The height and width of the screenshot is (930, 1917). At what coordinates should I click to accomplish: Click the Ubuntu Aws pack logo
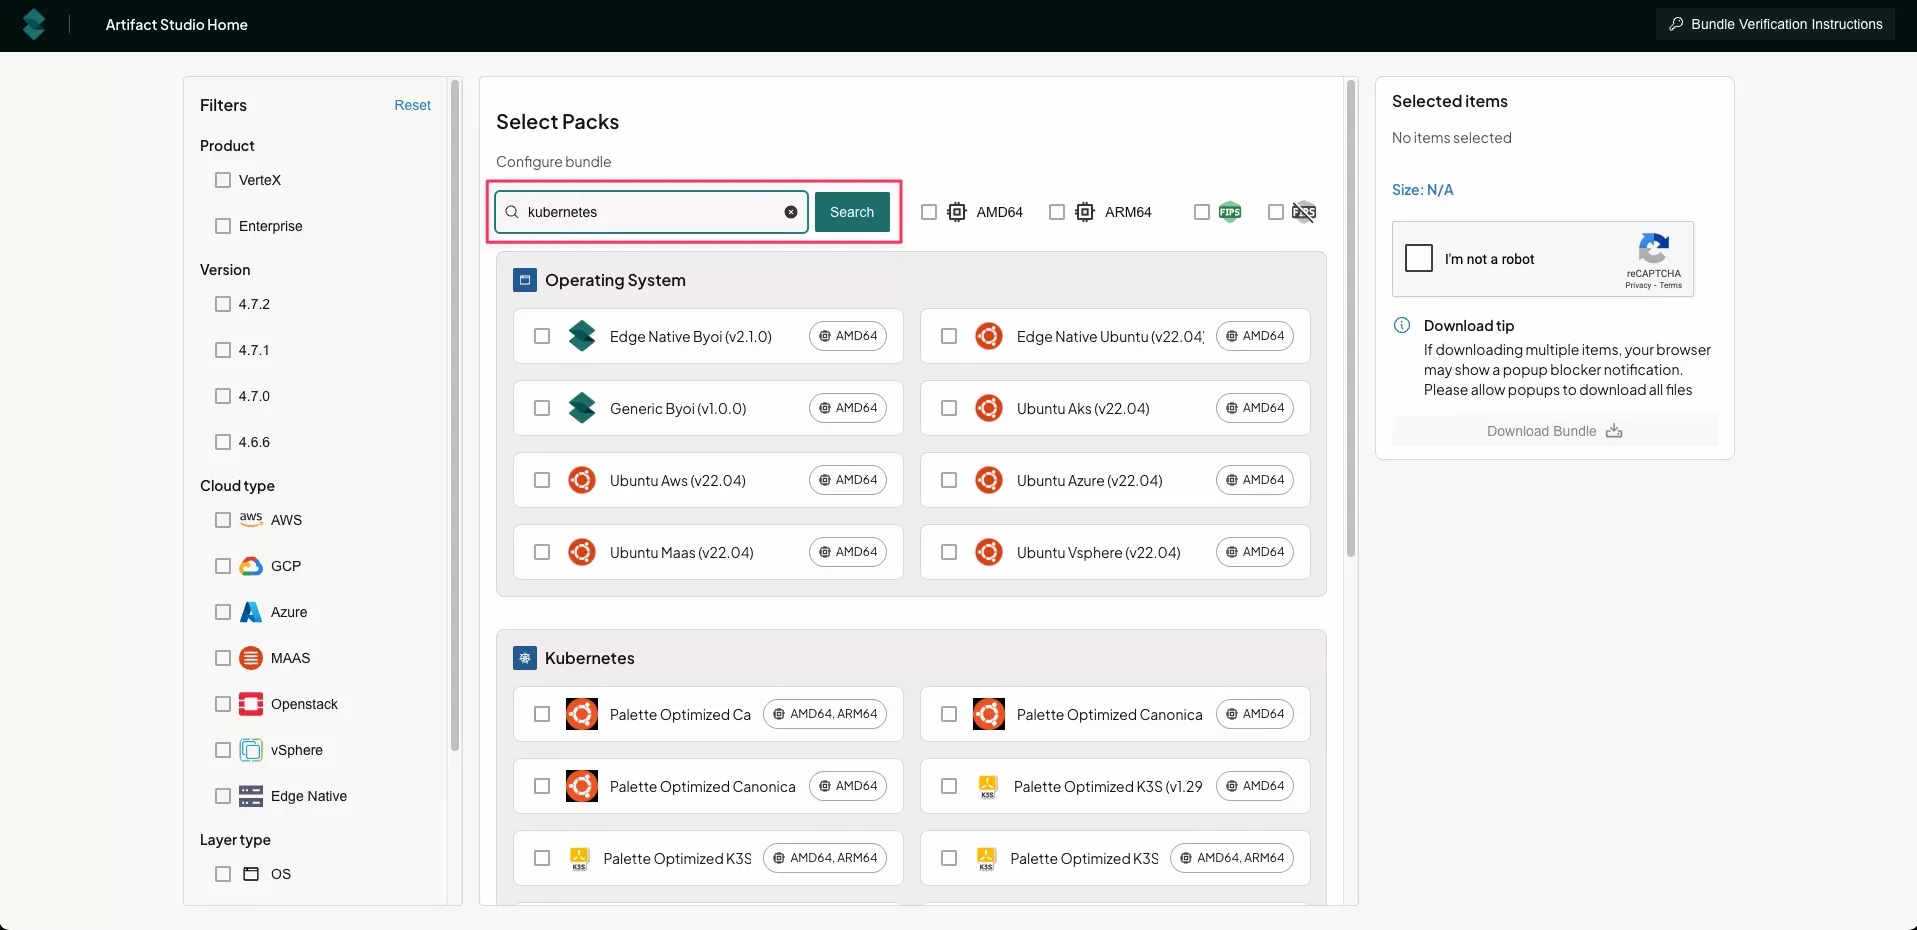point(582,480)
